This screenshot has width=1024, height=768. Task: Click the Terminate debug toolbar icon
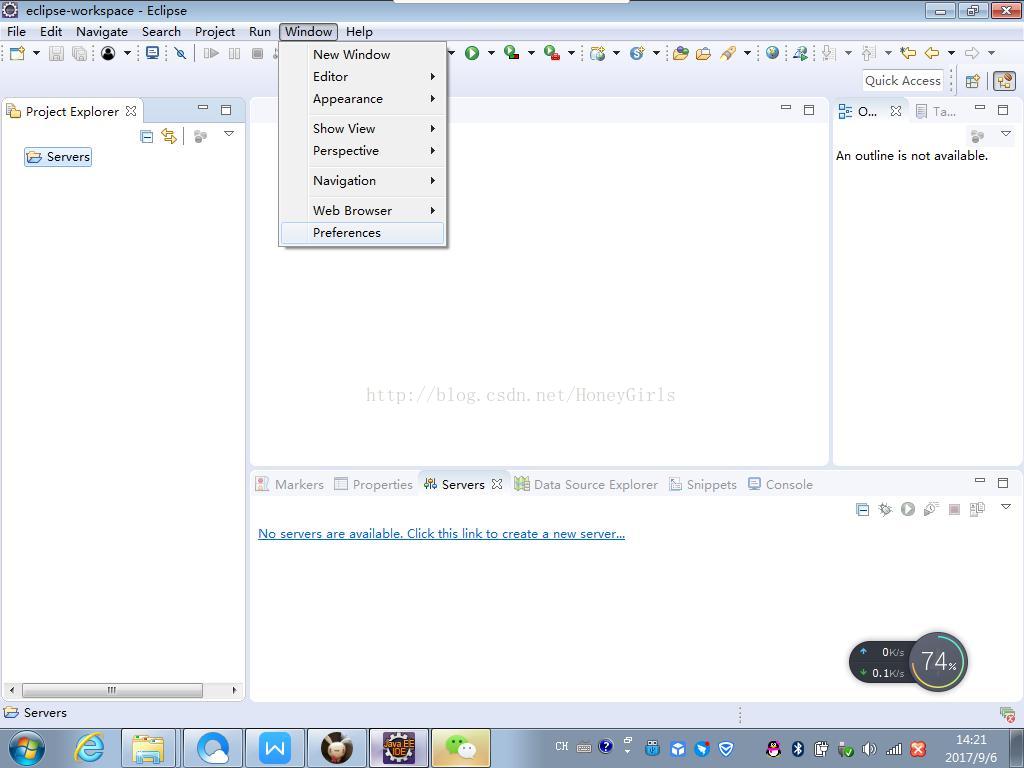coord(257,54)
